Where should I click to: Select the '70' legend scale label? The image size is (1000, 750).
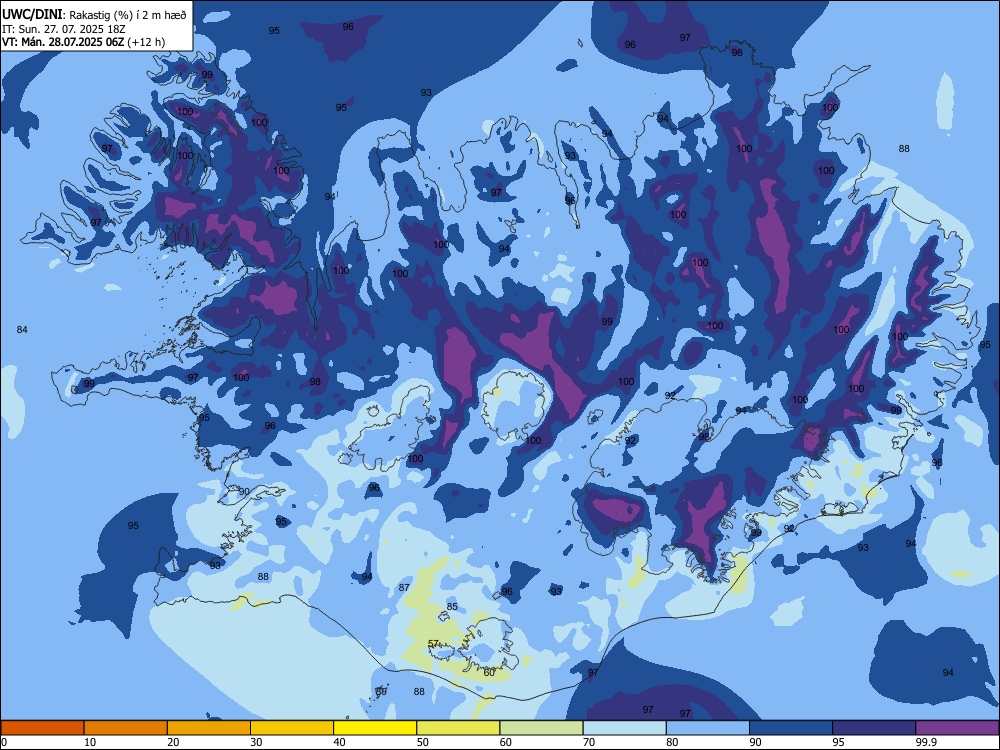point(589,742)
